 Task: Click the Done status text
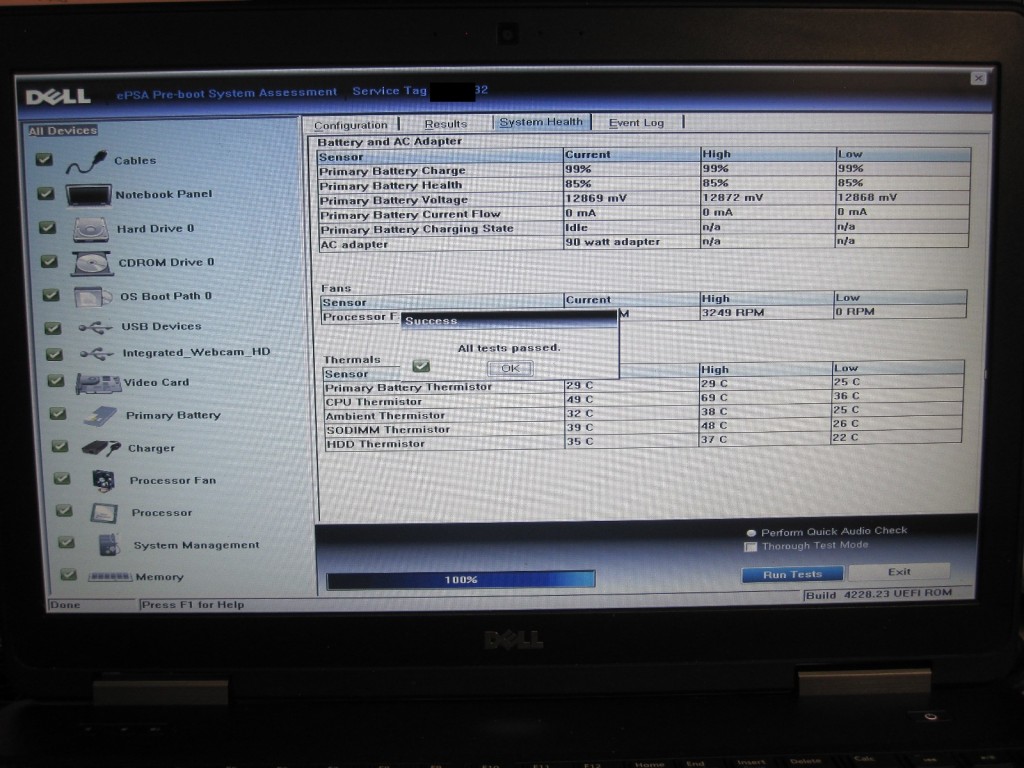[x=65, y=605]
